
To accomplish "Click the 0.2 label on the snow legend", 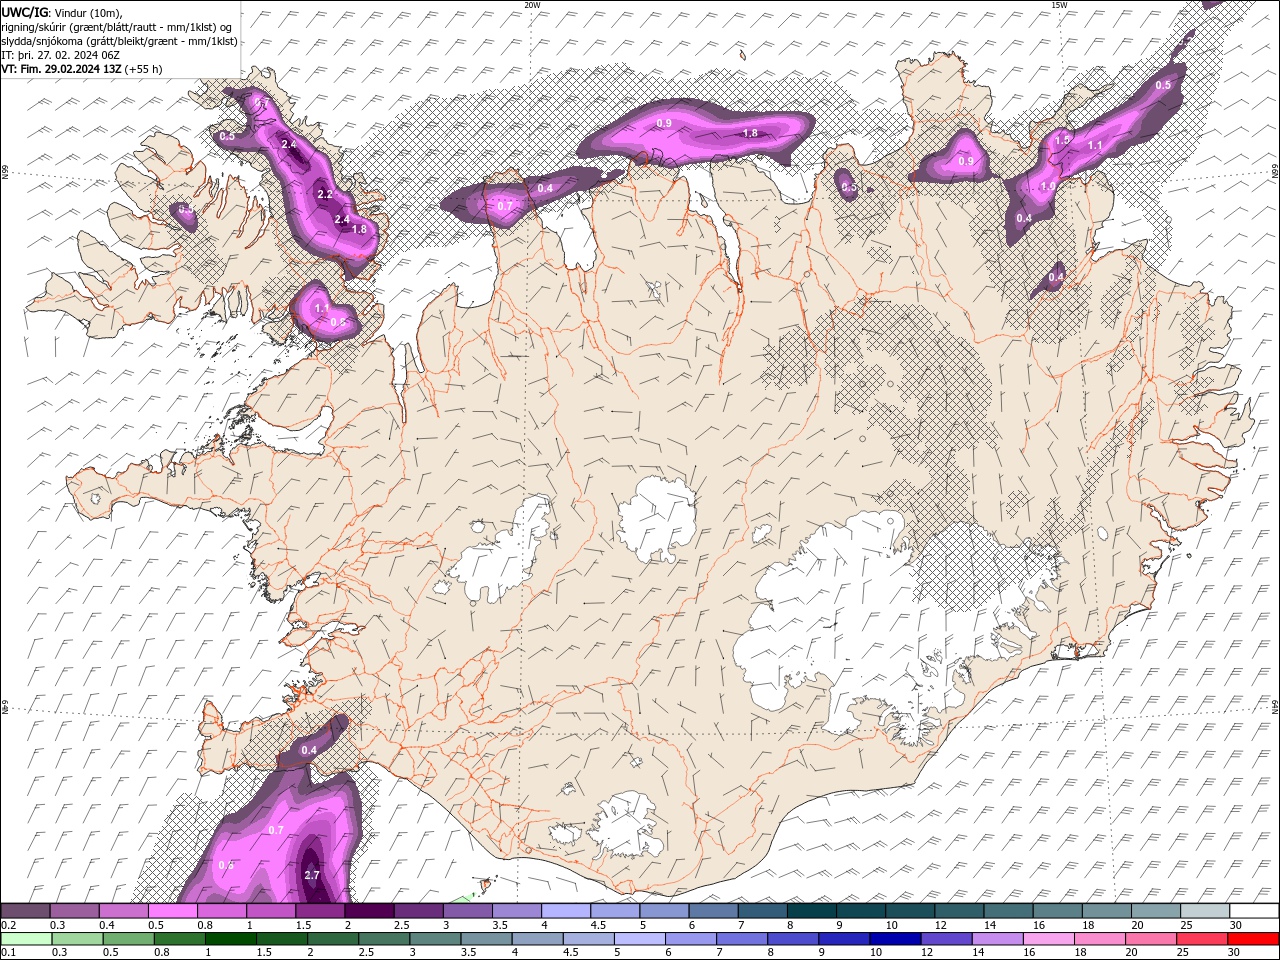I will tap(8, 925).
